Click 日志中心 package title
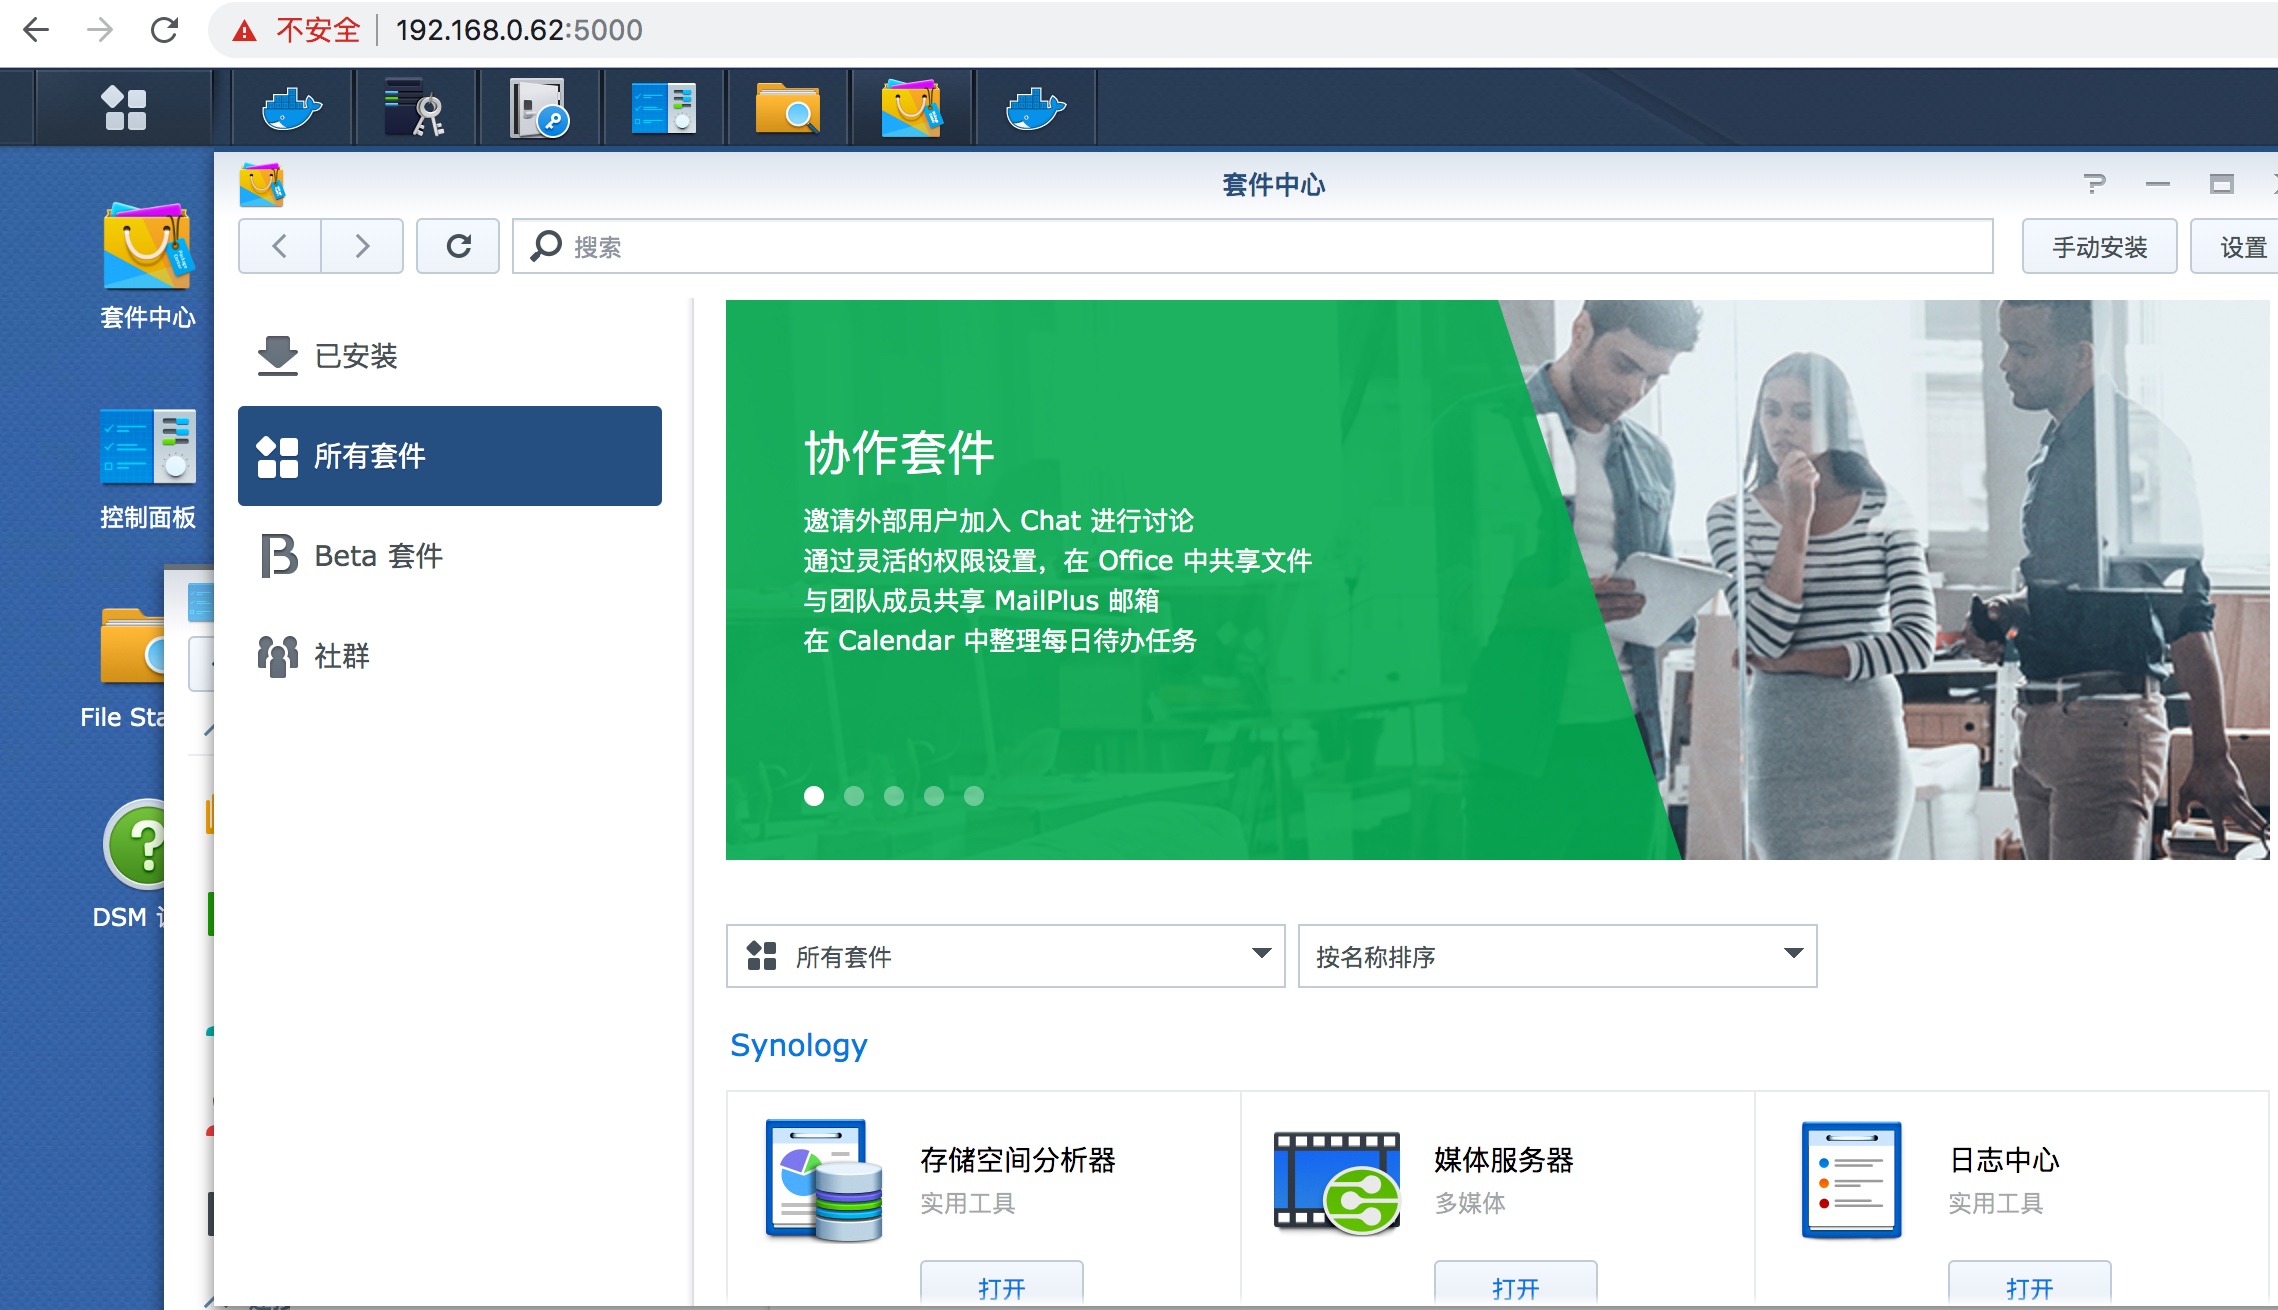Screen dimensions: 2278x1310 (x=2004, y=1160)
